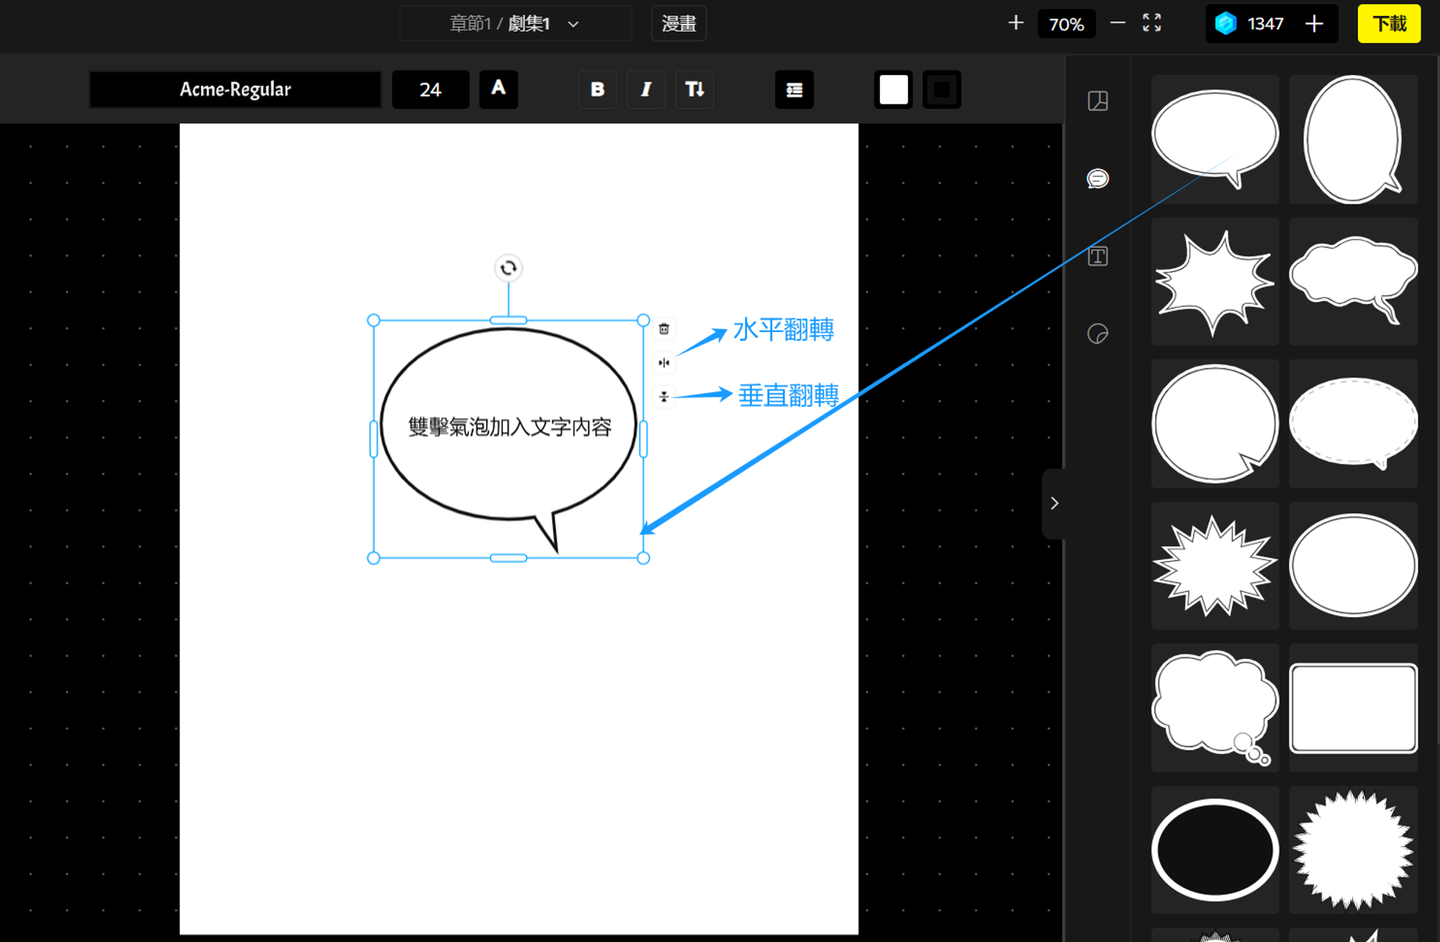Open the text color A button
1440x942 pixels.
tap(498, 89)
